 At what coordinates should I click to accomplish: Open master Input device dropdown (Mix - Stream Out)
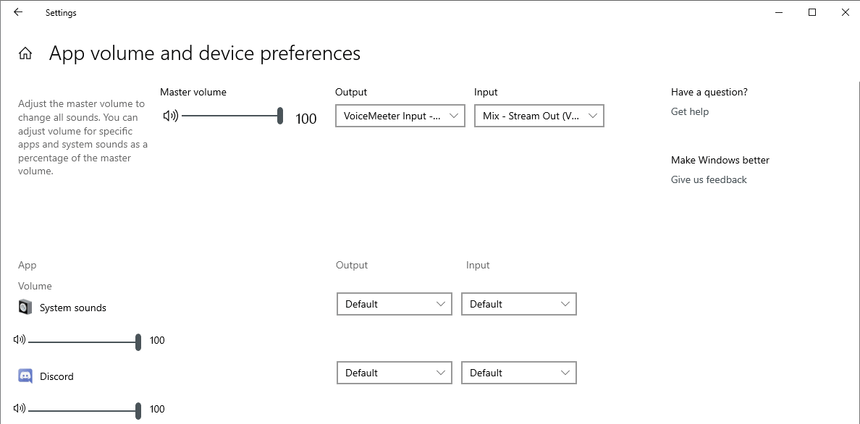click(538, 116)
